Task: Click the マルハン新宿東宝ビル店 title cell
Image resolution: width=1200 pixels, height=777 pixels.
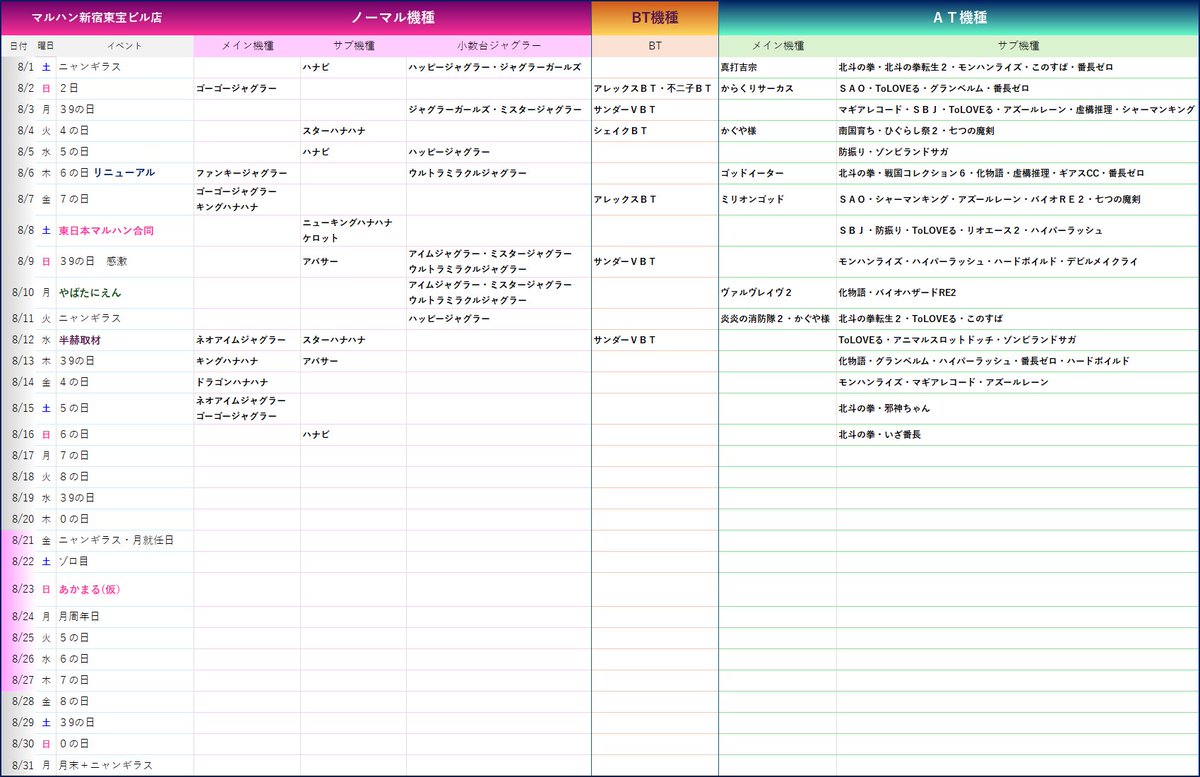Action: [x=97, y=18]
